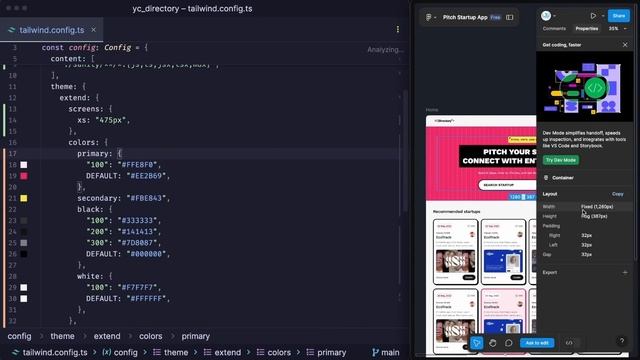Click the SEARCH STARTUP field in the design
The image size is (640, 360).
click(x=507, y=185)
